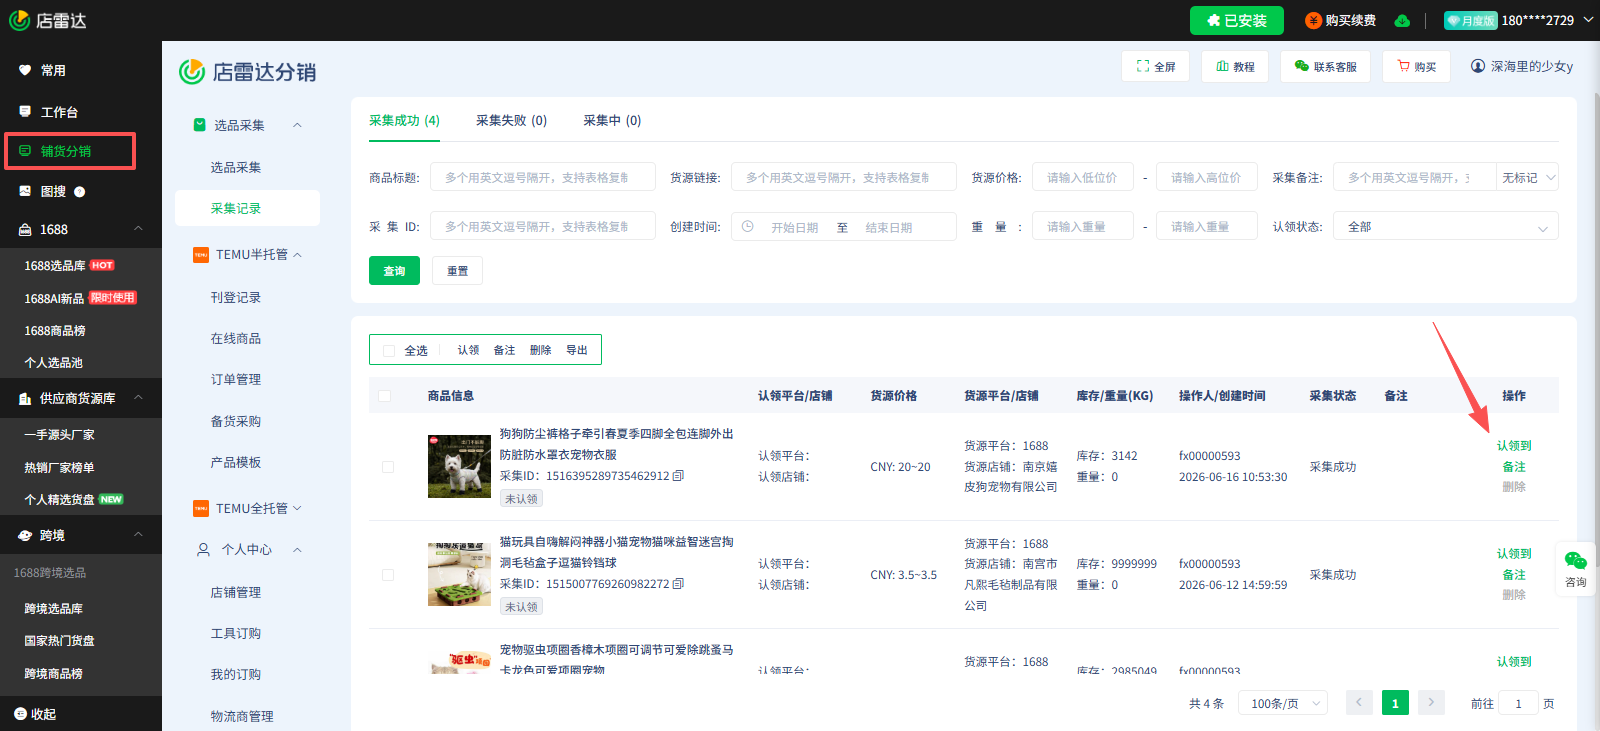Tick the table header select-all checkbox
This screenshot has height=731, width=1600.
[x=385, y=396]
